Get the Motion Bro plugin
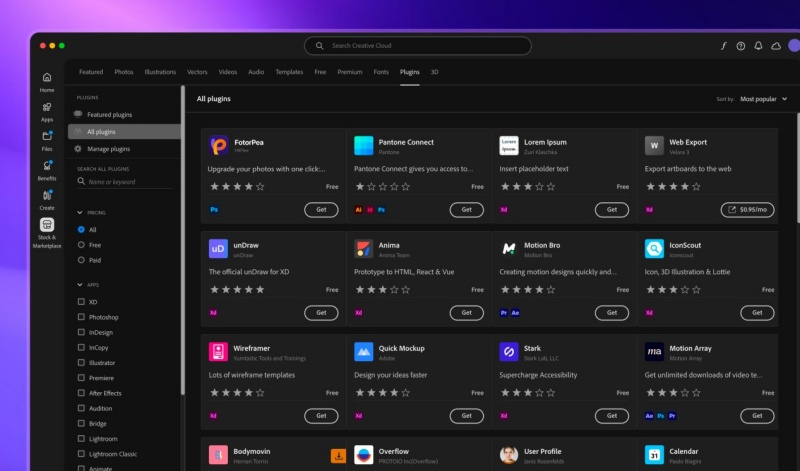Screen dimensions: 800x471 click(612, 313)
